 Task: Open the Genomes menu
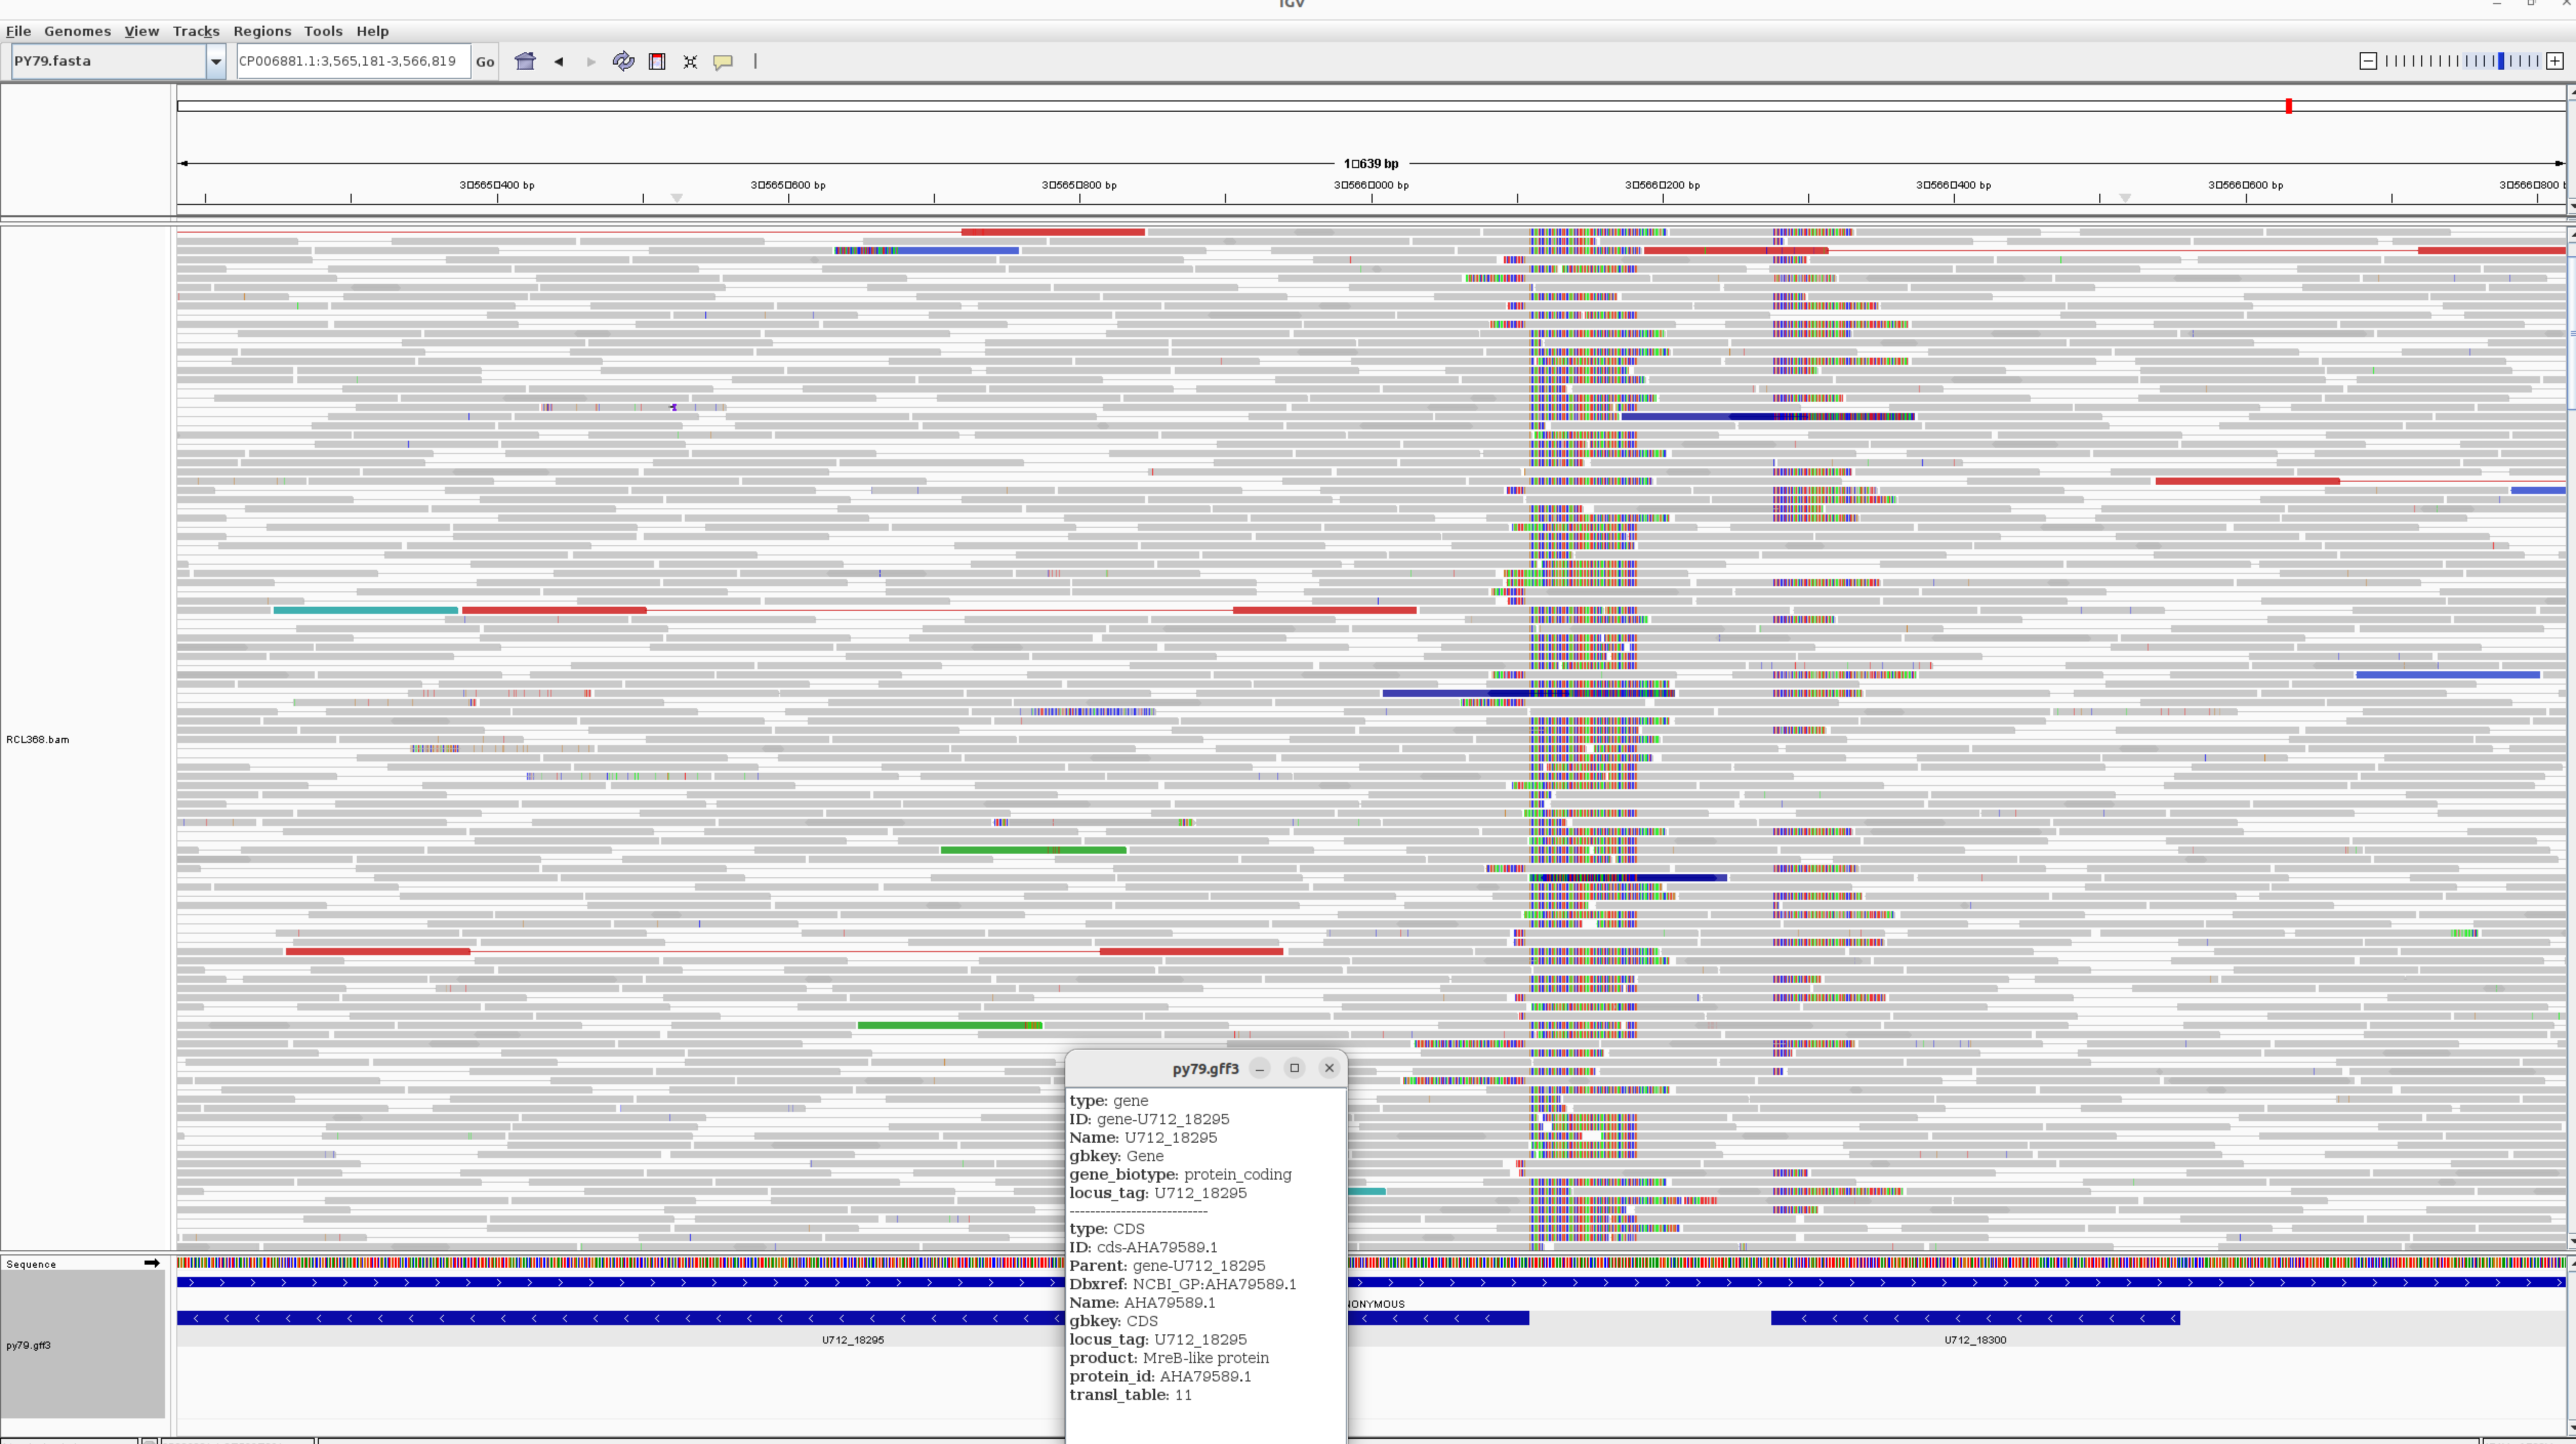point(77,31)
